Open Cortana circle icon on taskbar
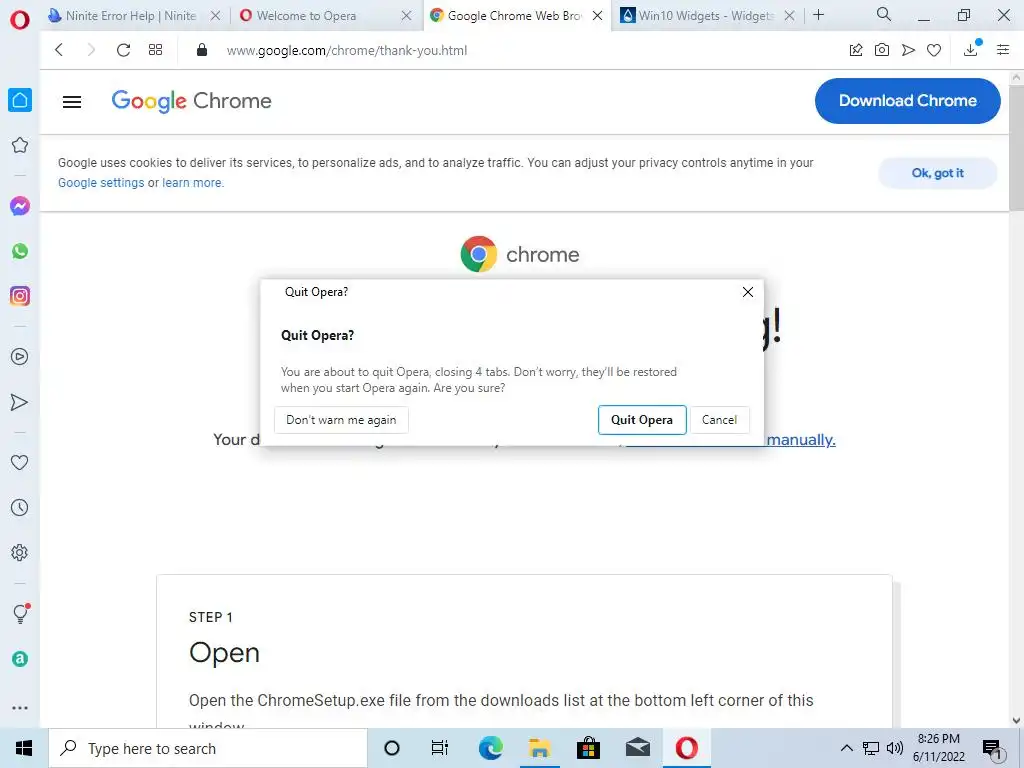This screenshot has height=768, width=1024. tap(392, 748)
